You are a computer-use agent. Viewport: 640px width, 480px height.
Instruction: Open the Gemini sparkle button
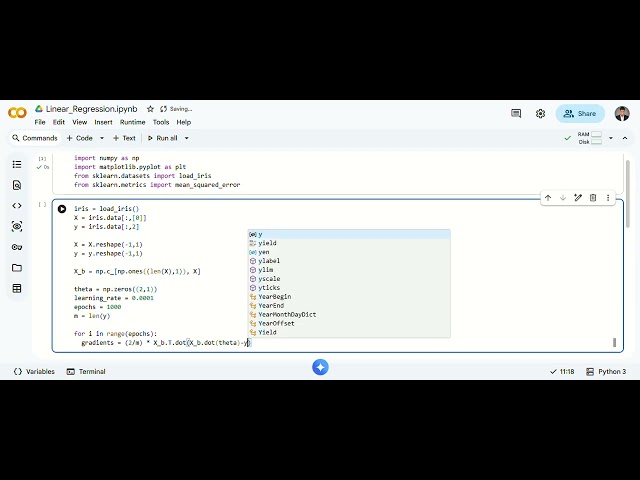320,367
